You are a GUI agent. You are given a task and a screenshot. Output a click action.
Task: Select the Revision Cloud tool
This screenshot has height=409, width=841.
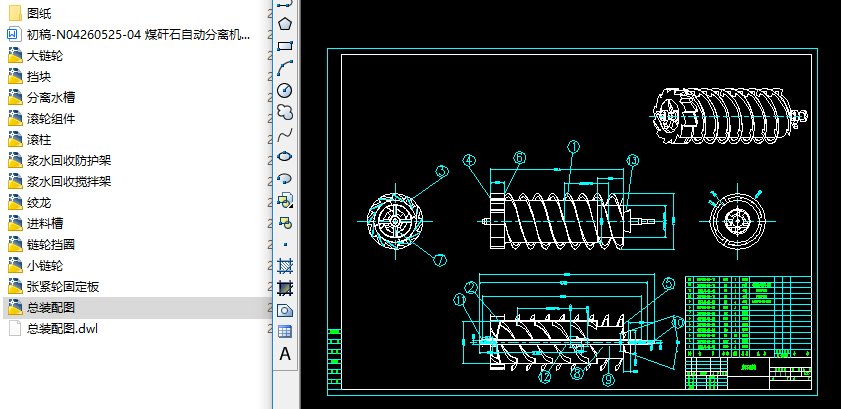(285, 112)
